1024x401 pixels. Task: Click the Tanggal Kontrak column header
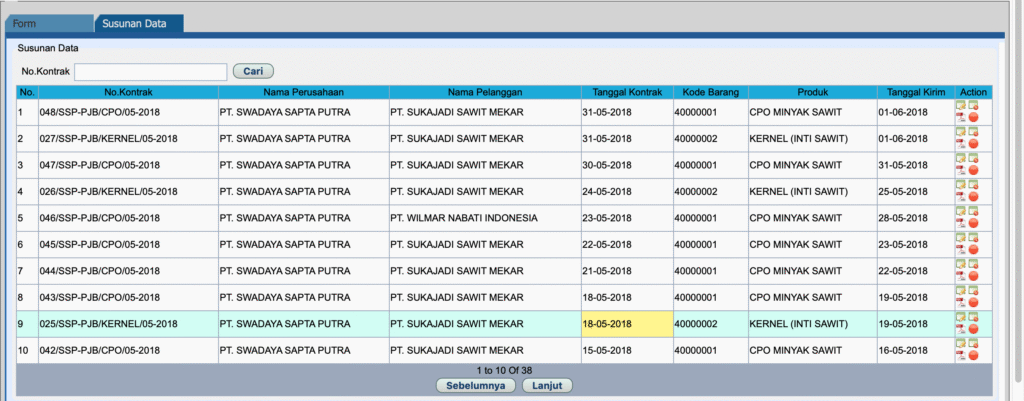coord(627,92)
